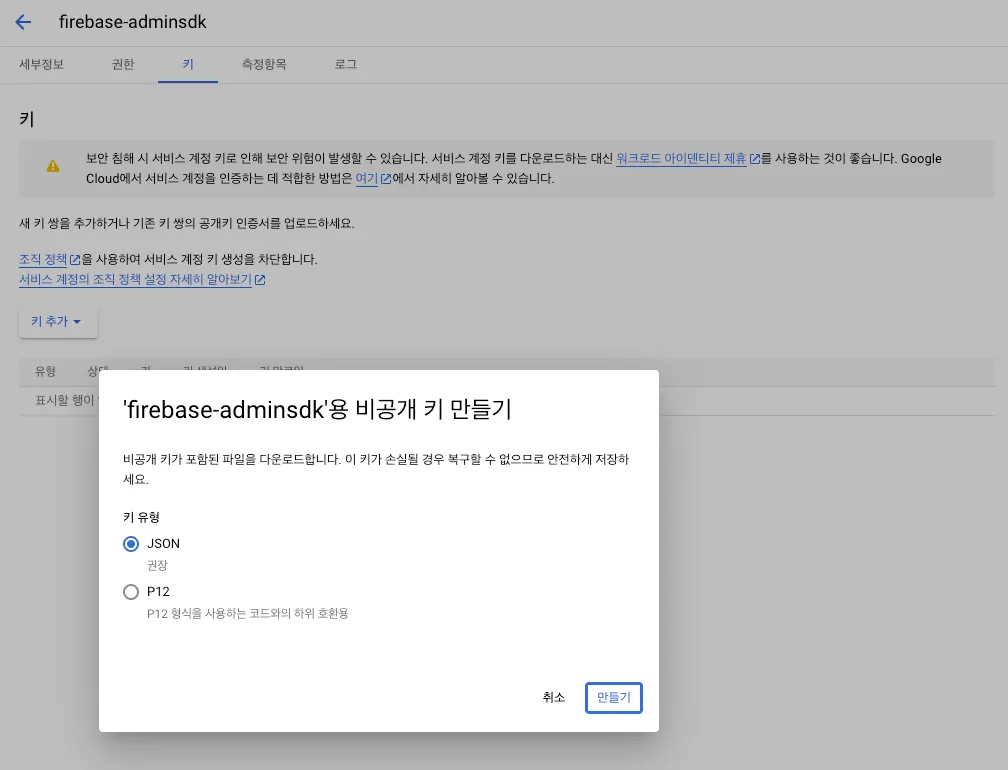
Task: Click the external-link icon next to 여기
Action: pos(386,179)
